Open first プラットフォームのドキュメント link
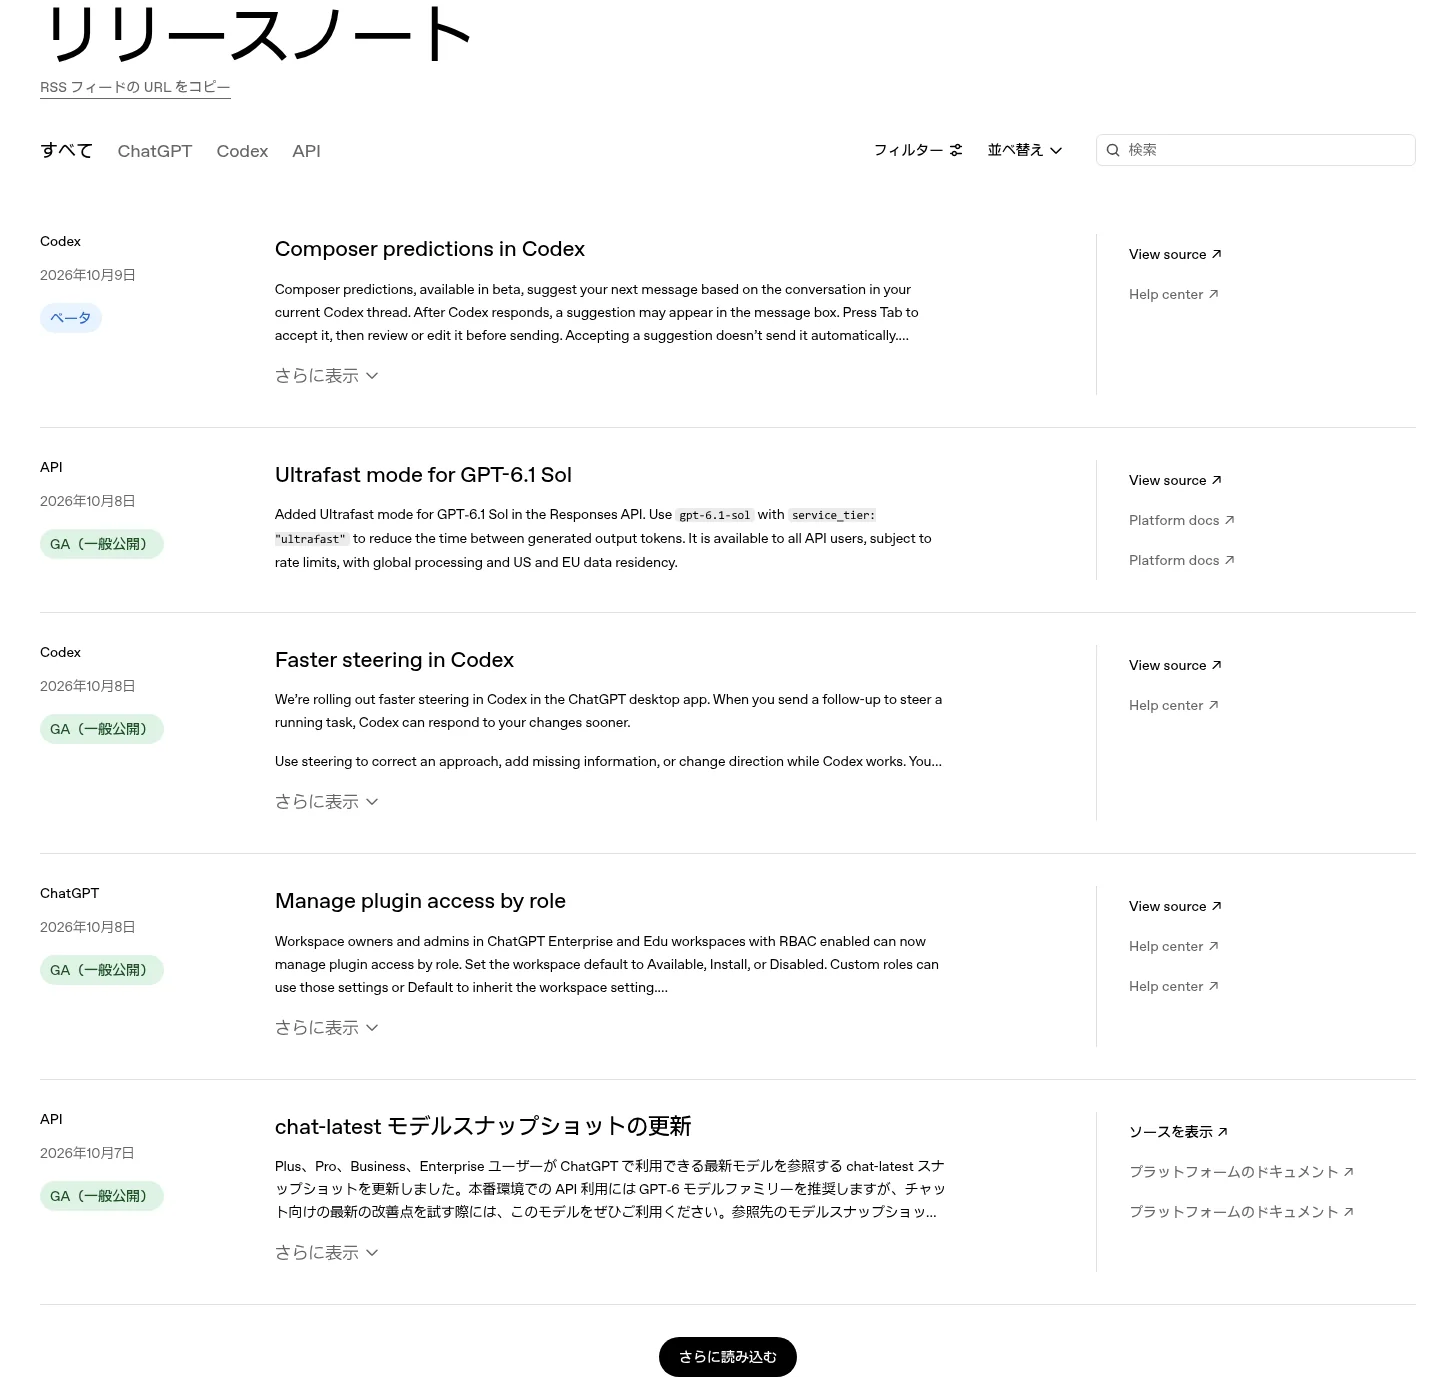The width and height of the screenshot is (1441, 1378). point(1241,1172)
